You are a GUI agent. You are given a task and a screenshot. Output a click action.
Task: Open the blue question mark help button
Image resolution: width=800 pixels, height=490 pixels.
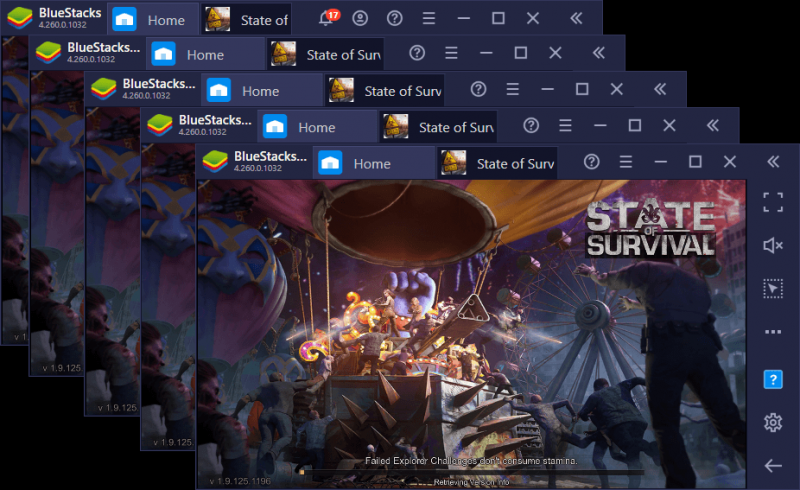click(773, 379)
